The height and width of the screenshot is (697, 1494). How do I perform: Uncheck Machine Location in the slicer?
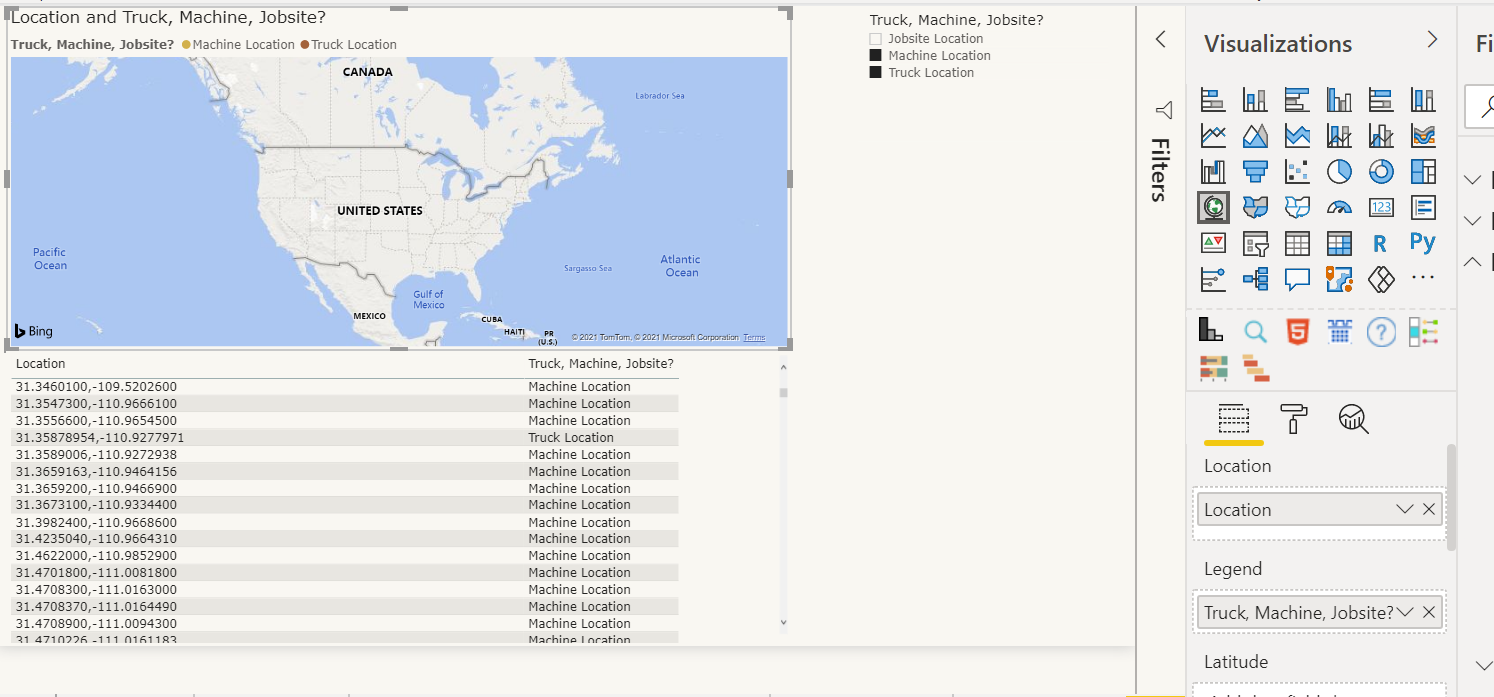876,56
